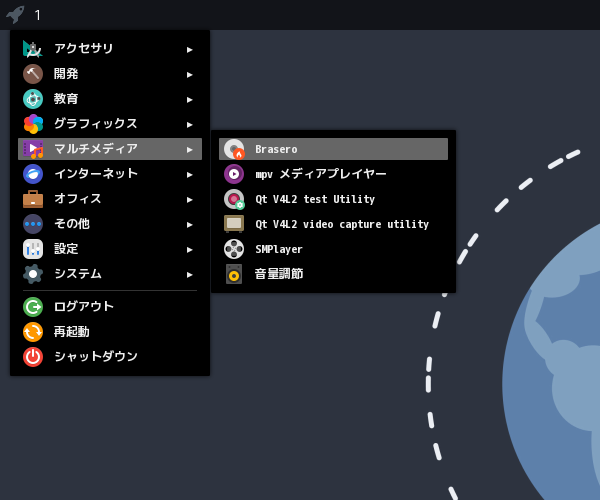600x500 pixels.
Task: Open the その他 menu category
Action: (x=110, y=224)
